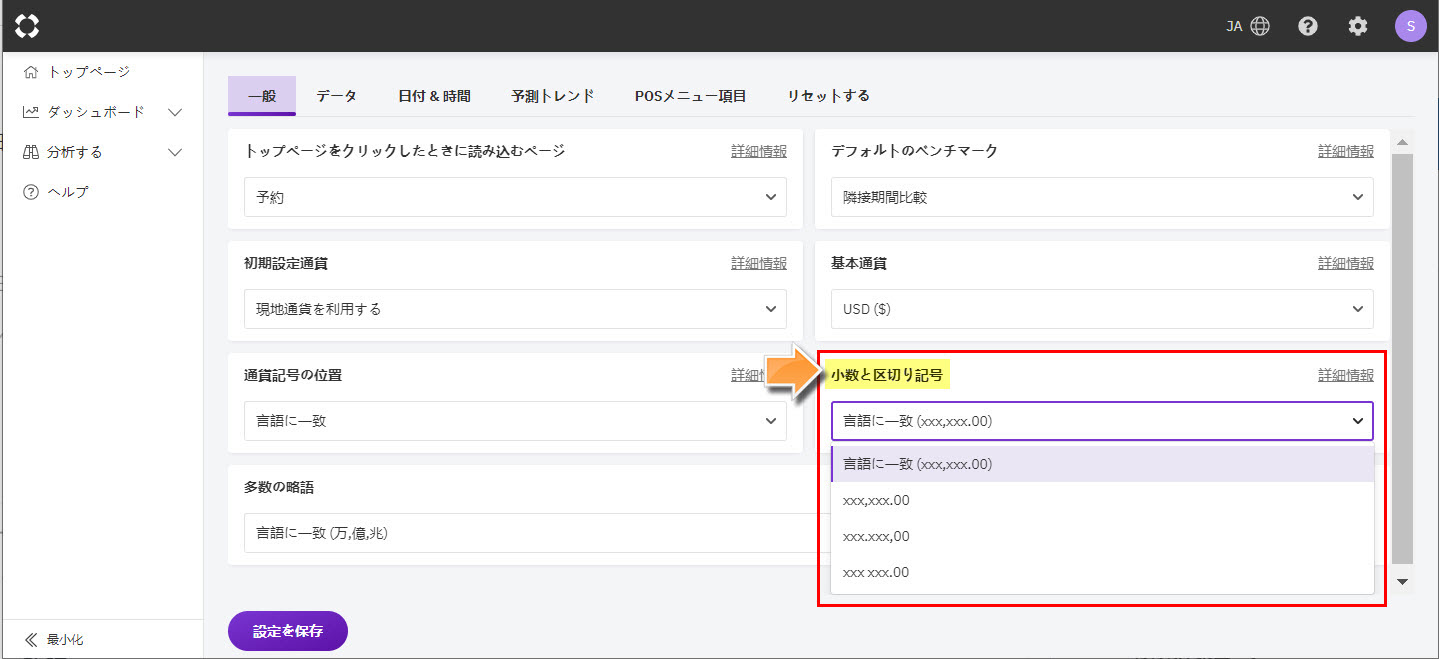Image resolution: width=1439 pixels, height=659 pixels.
Task: Click the 設定を保存 button
Action: 288,631
